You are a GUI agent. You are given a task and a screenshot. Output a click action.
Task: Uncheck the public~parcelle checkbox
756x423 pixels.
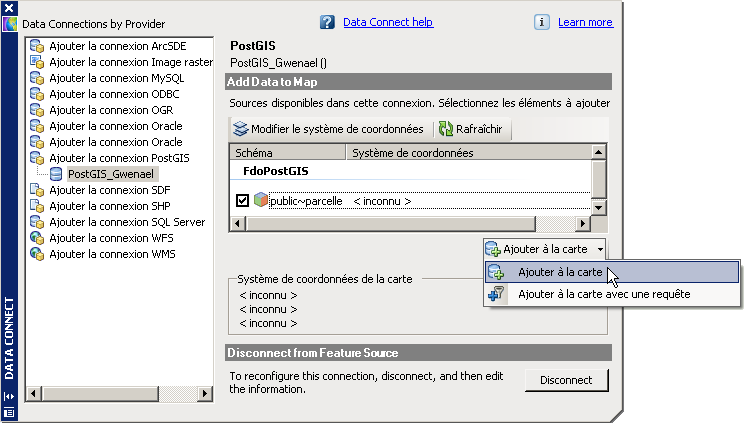(x=242, y=201)
